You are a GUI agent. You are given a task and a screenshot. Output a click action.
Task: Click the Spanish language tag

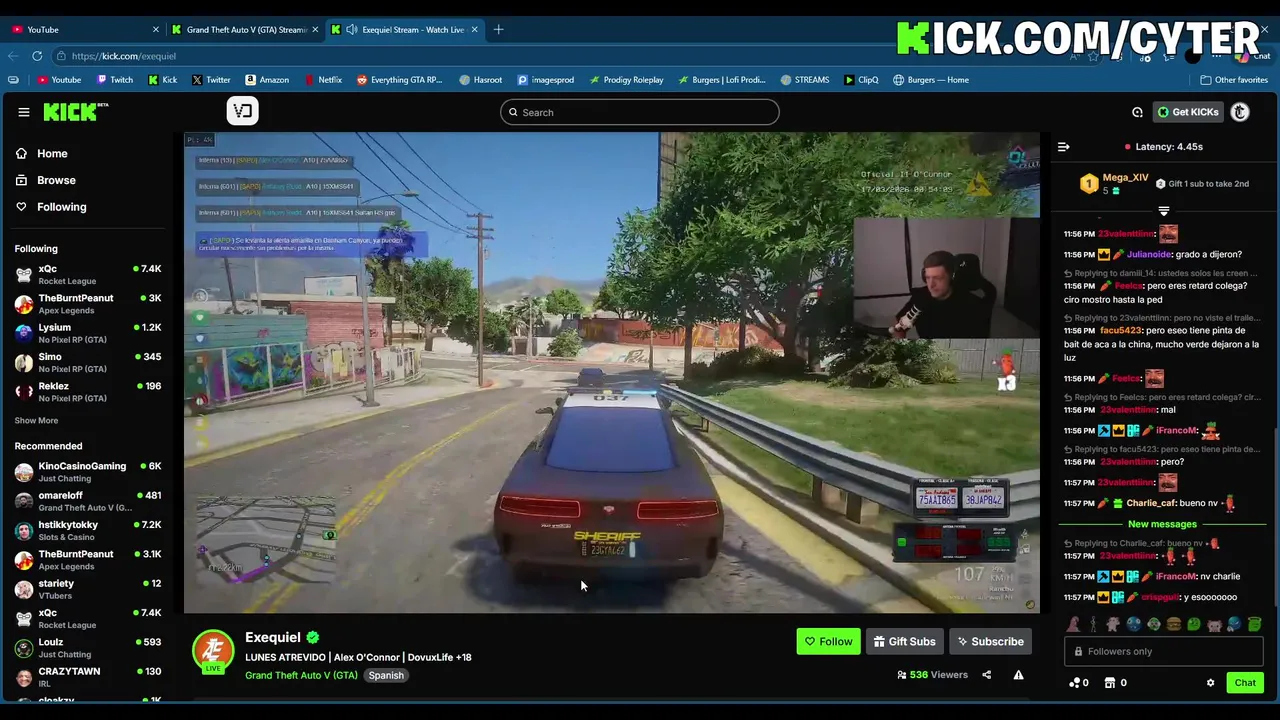click(386, 675)
